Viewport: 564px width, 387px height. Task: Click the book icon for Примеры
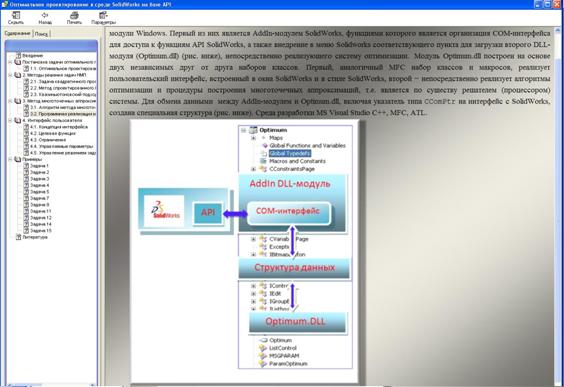[x=18, y=159]
